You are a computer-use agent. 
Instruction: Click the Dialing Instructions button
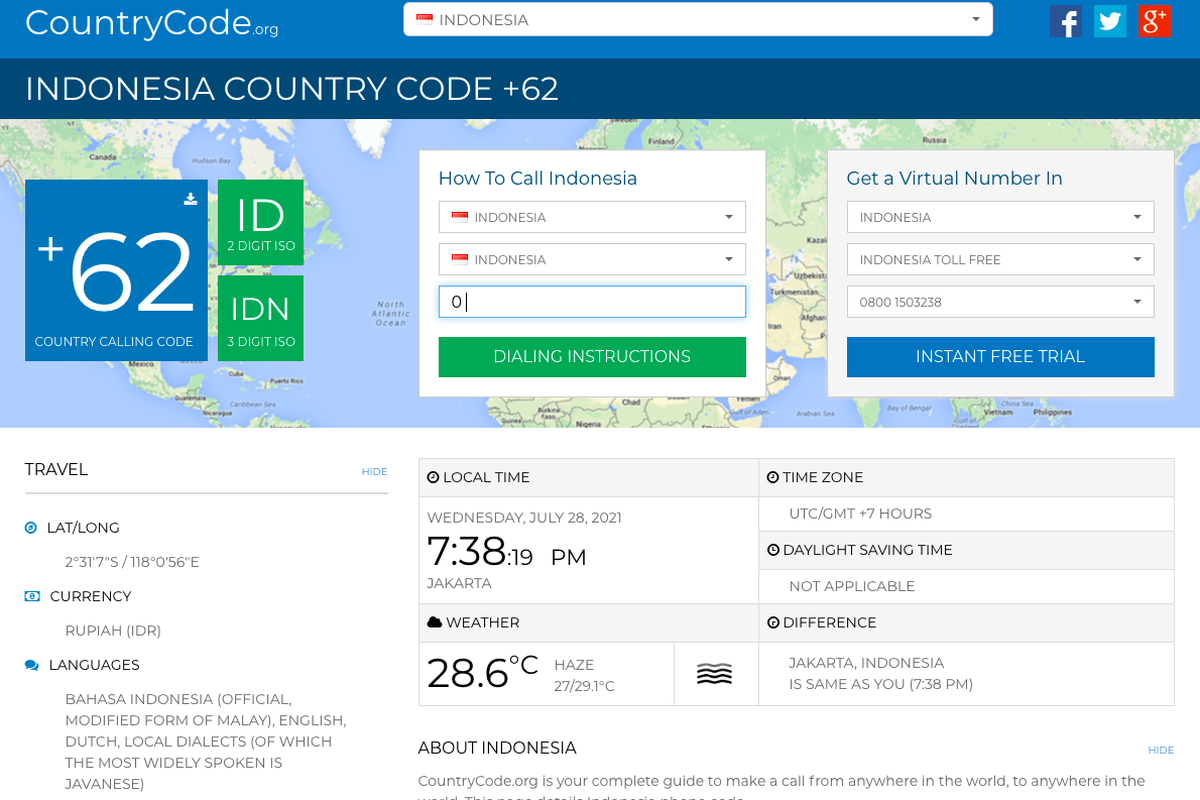pos(592,357)
